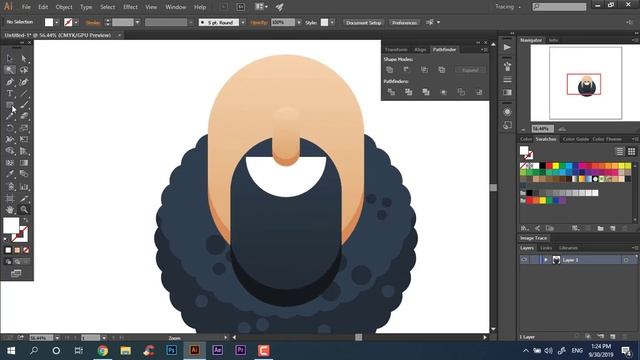Apply the Intersect shape mode
640x360 pixels.
(x=424, y=70)
